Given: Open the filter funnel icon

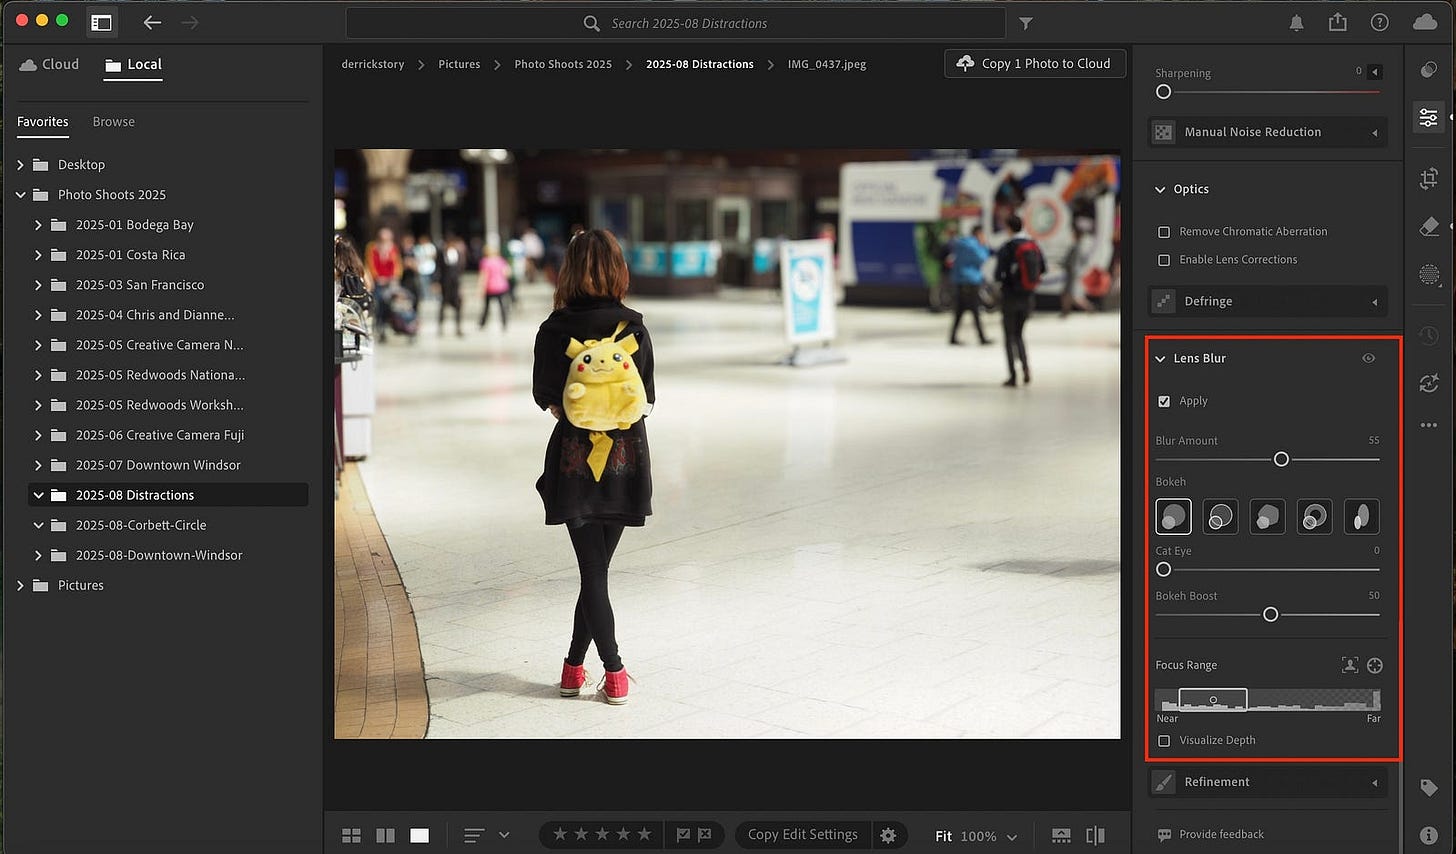Looking at the screenshot, I should coord(1026,23).
